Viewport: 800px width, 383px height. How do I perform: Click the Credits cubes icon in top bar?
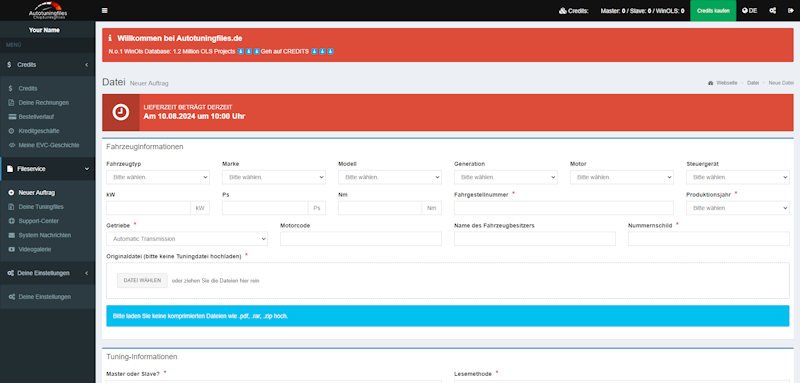[x=563, y=11]
